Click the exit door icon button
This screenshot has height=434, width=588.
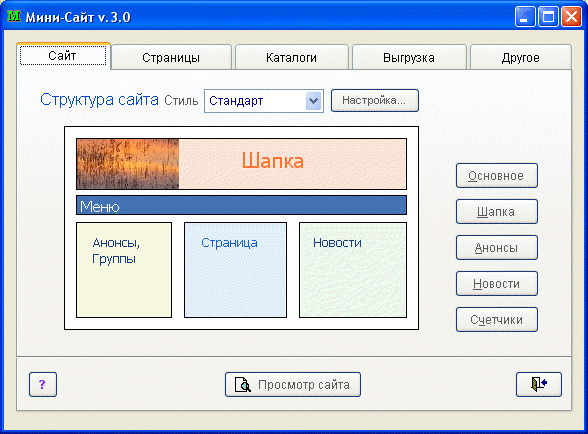pos(538,384)
